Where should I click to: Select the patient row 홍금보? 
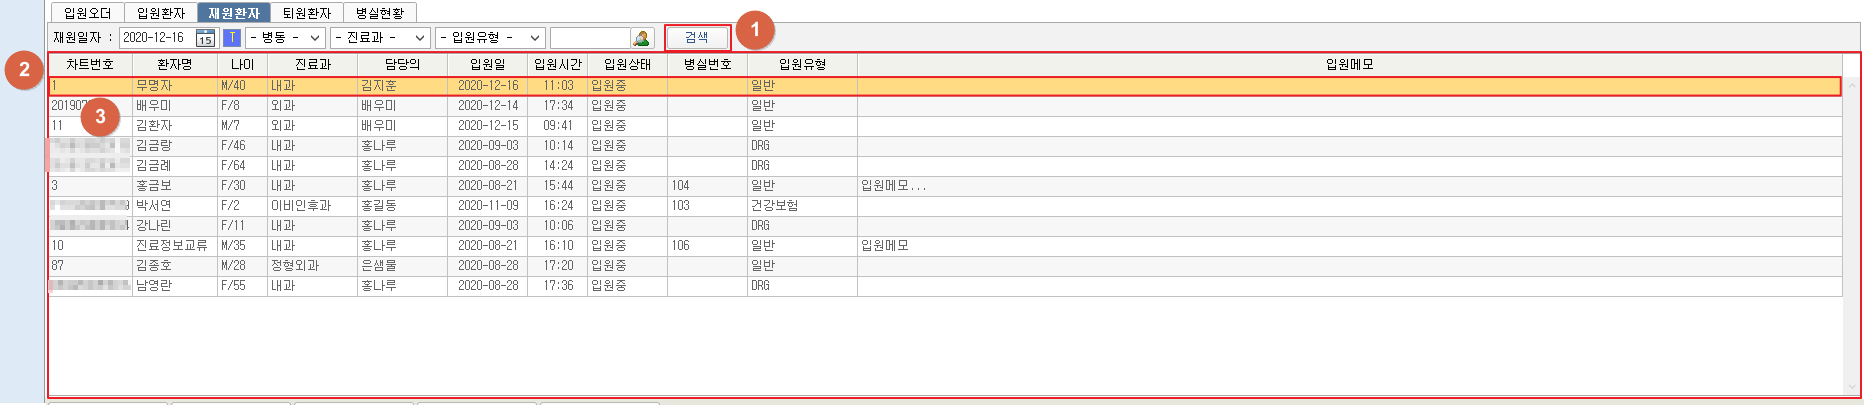[154, 186]
